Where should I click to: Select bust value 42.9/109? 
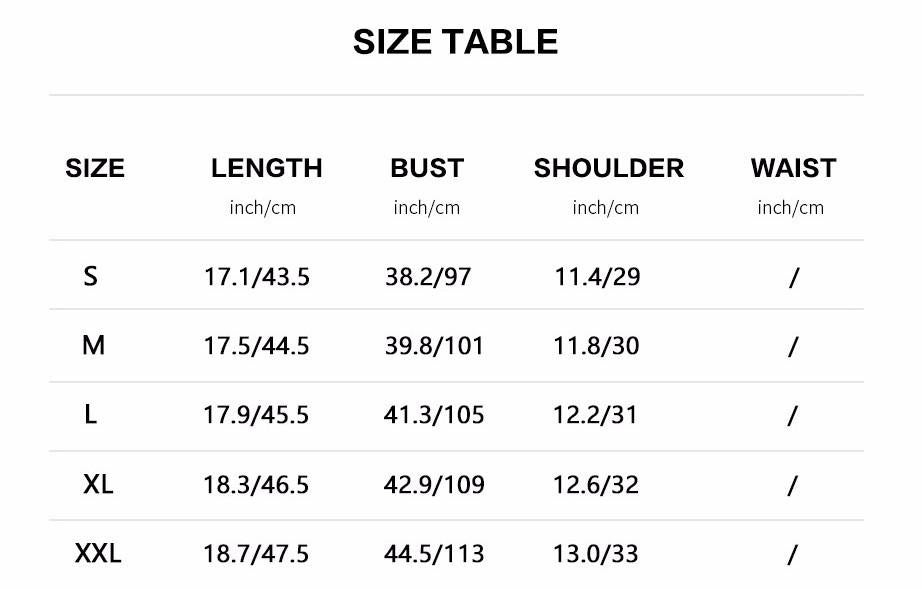pos(434,485)
